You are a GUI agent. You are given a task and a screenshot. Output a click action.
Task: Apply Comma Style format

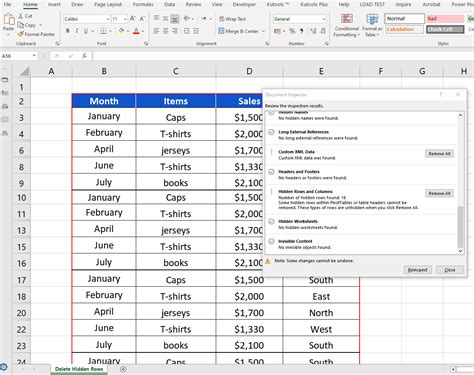[302, 31]
